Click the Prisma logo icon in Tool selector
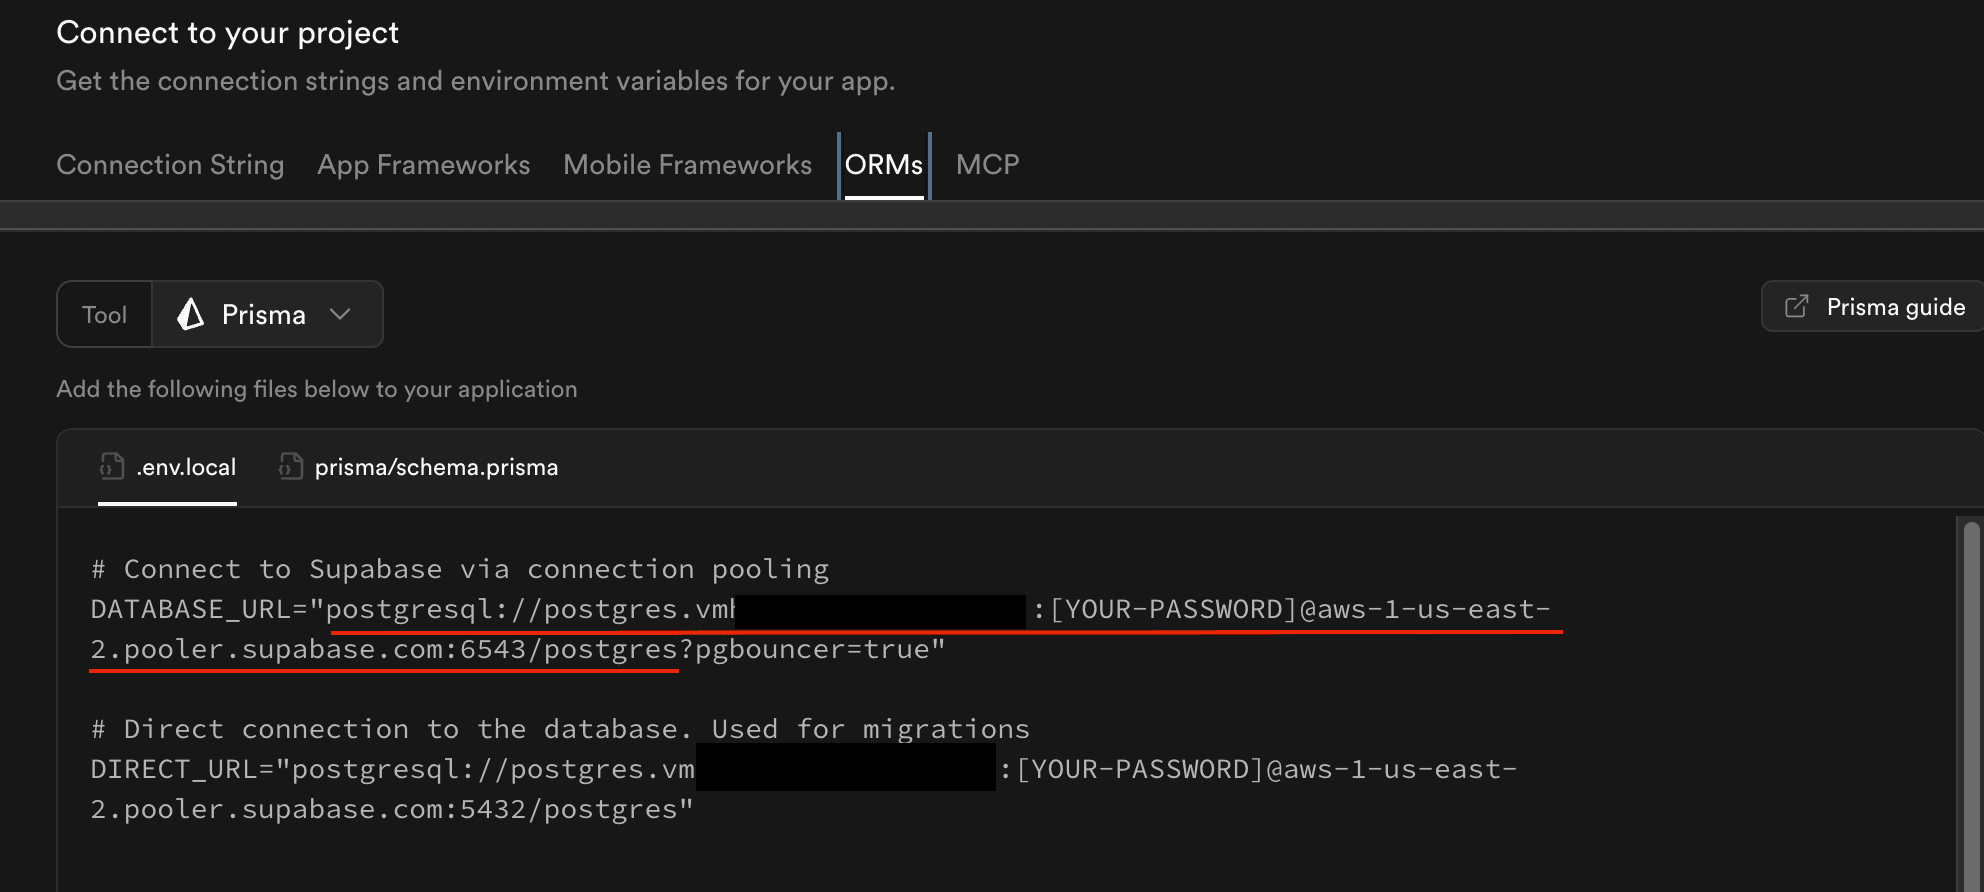The image size is (1984, 892). tap(190, 314)
